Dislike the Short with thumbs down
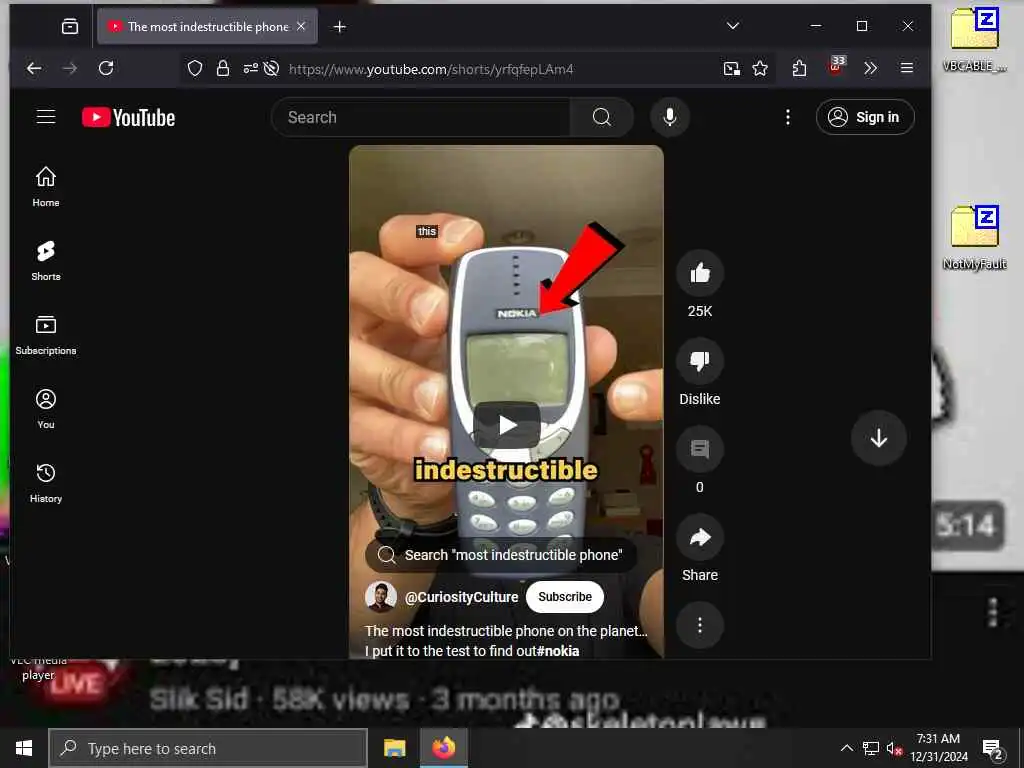This screenshot has width=1024, height=768. pyautogui.click(x=699, y=360)
